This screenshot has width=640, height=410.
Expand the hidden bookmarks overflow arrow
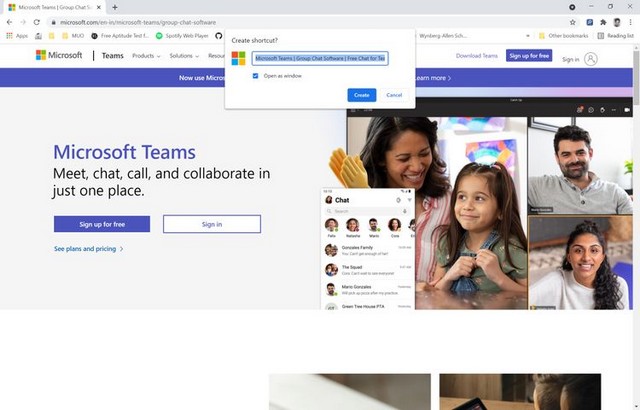[x=528, y=36]
